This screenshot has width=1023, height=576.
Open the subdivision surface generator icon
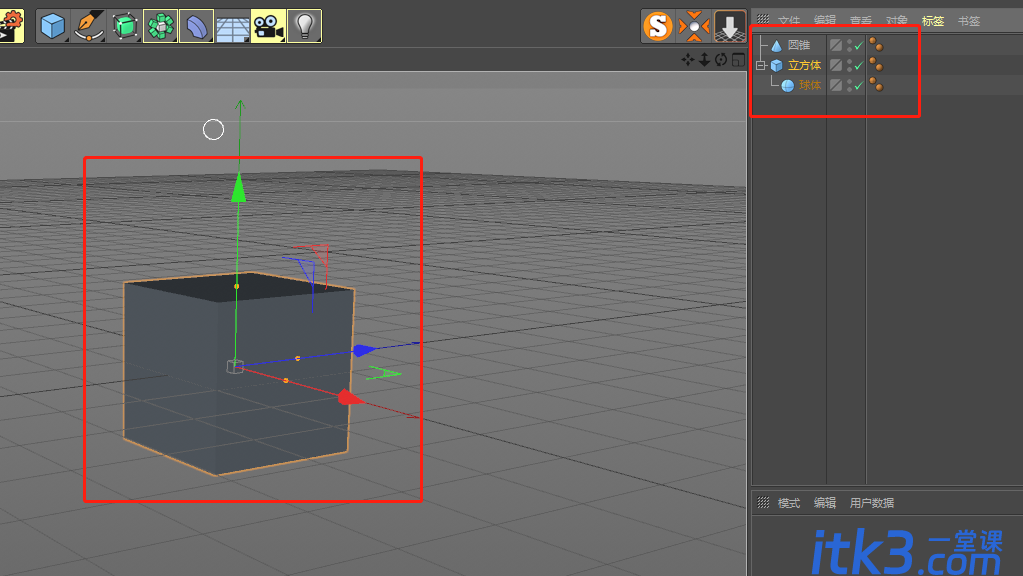pos(125,26)
